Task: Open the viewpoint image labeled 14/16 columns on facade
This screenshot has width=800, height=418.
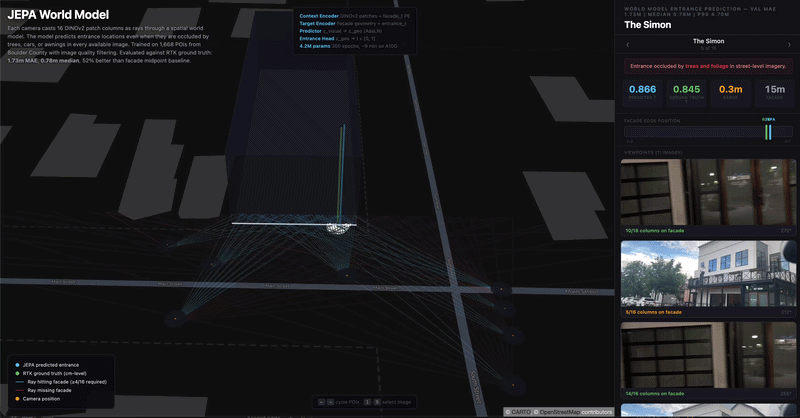Action: click(708, 360)
